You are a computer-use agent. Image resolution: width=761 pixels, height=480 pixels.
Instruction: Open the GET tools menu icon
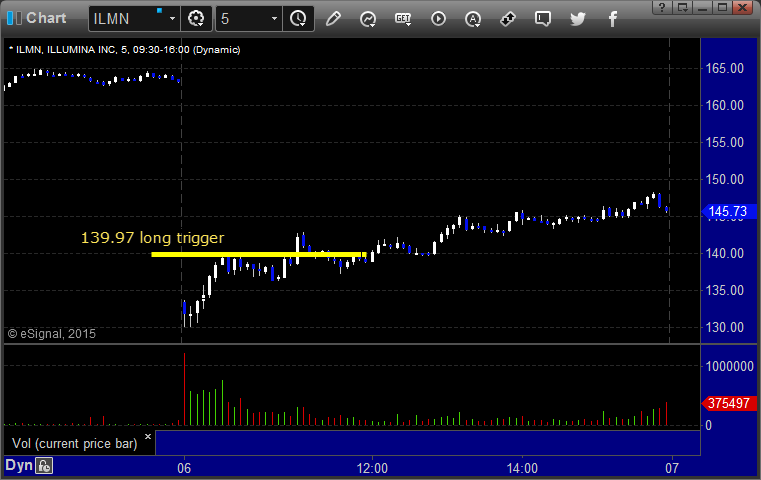click(403, 19)
